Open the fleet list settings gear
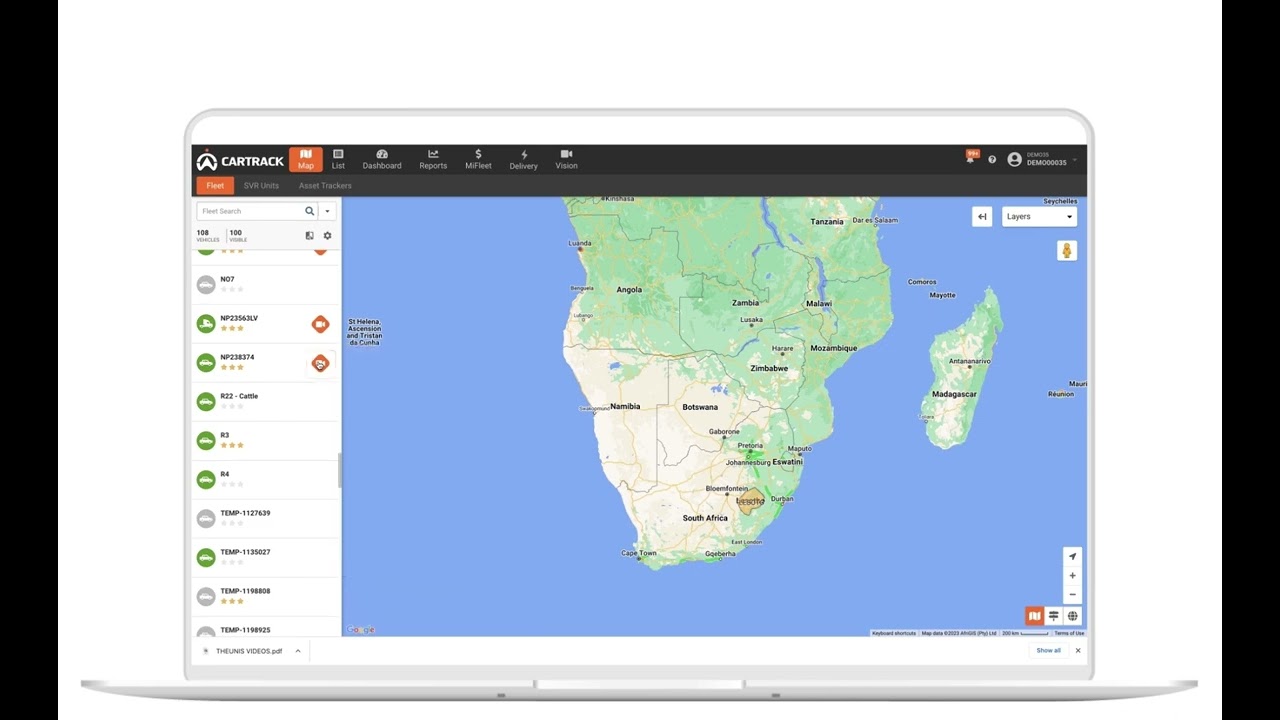1280x720 pixels. (x=327, y=236)
